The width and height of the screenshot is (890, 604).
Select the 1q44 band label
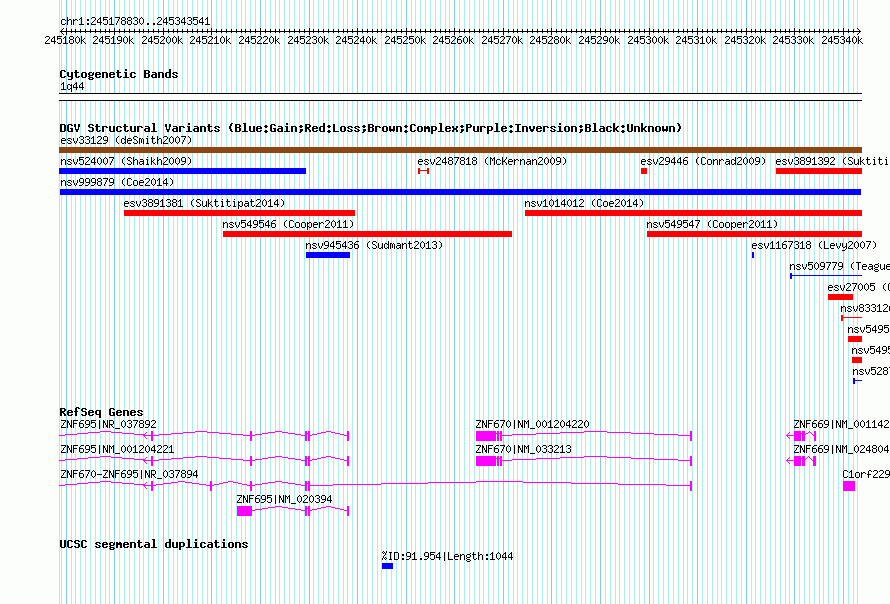point(72,86)
